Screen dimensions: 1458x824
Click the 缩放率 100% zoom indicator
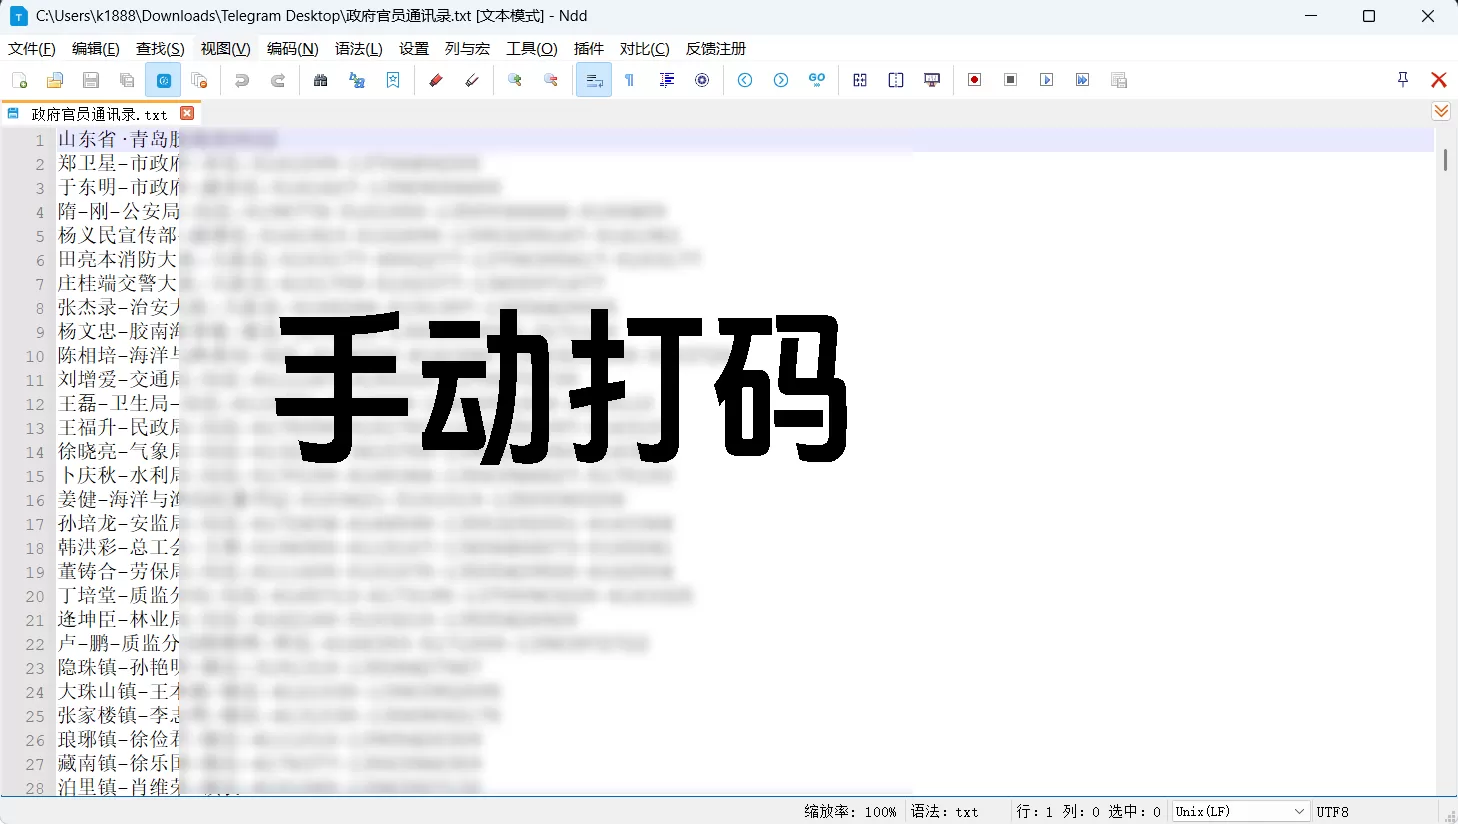[x=850, y=811]
